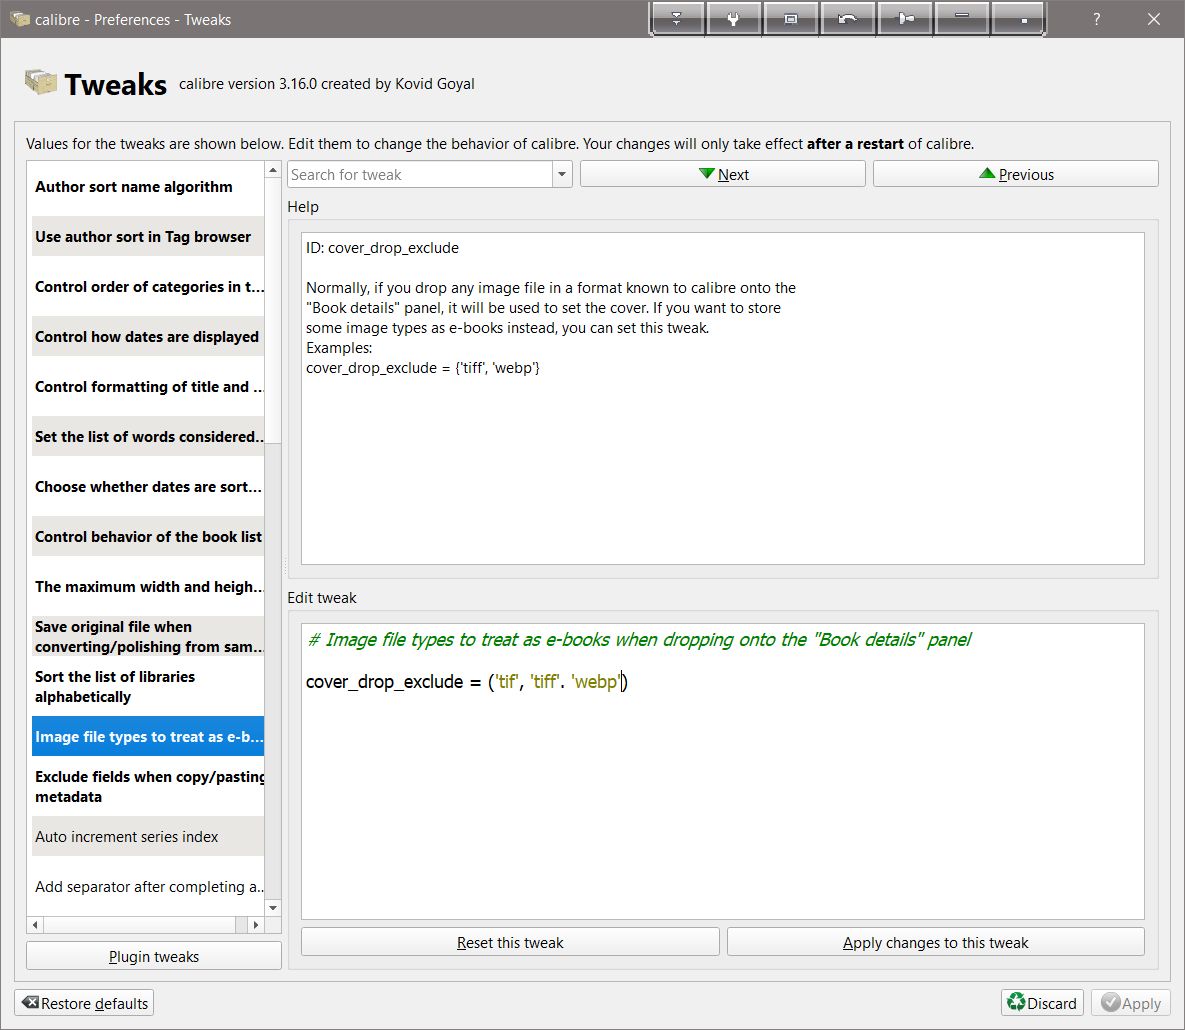Select Image file types to treat as e-books
1185x1030 pixels.
click(x=148, y=736)
